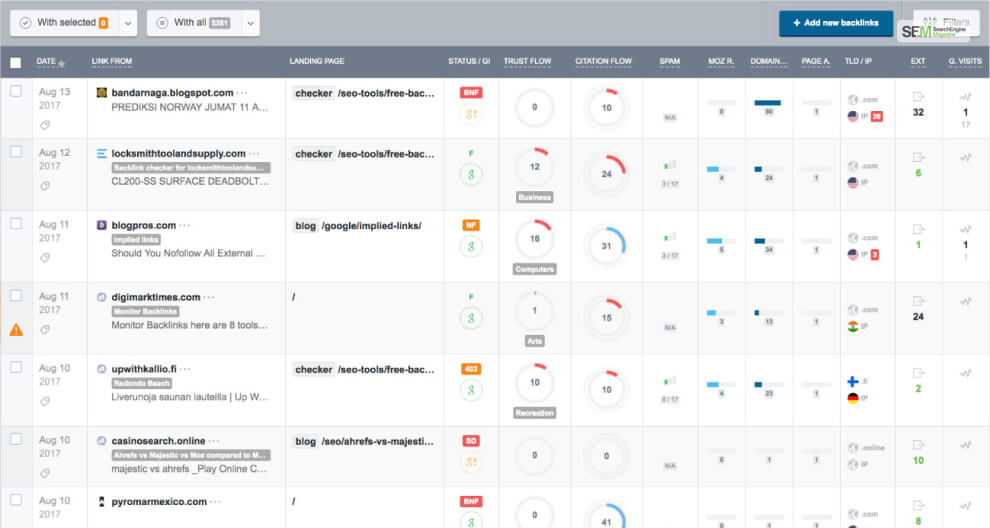Click the Google index icon in locksmithtoolandsupply.com row
Viewport: 990px width, 528px height.
click(471, 174)
